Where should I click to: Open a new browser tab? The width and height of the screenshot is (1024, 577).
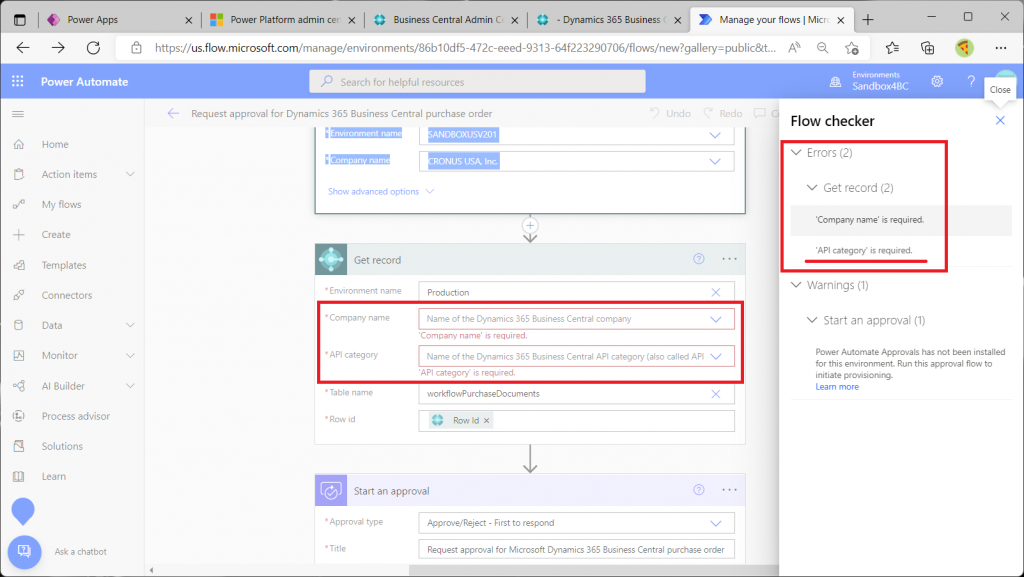868,20
